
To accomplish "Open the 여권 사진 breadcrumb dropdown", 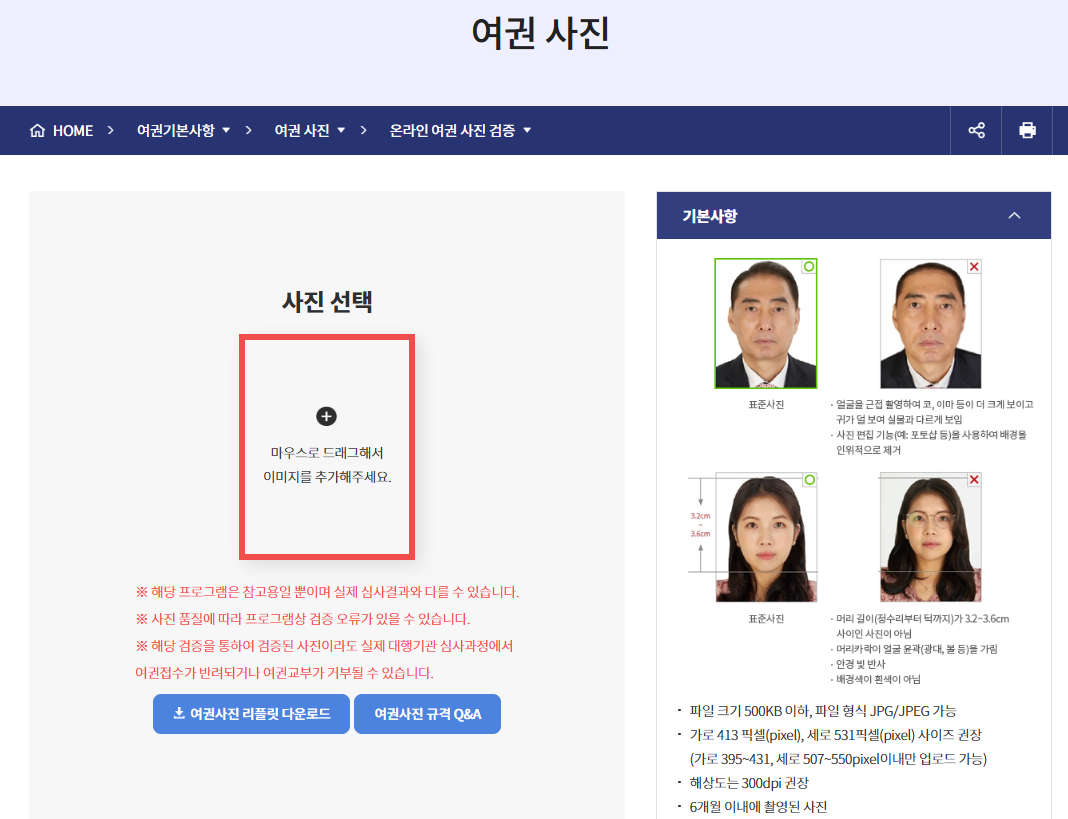I will coord(310,130).
